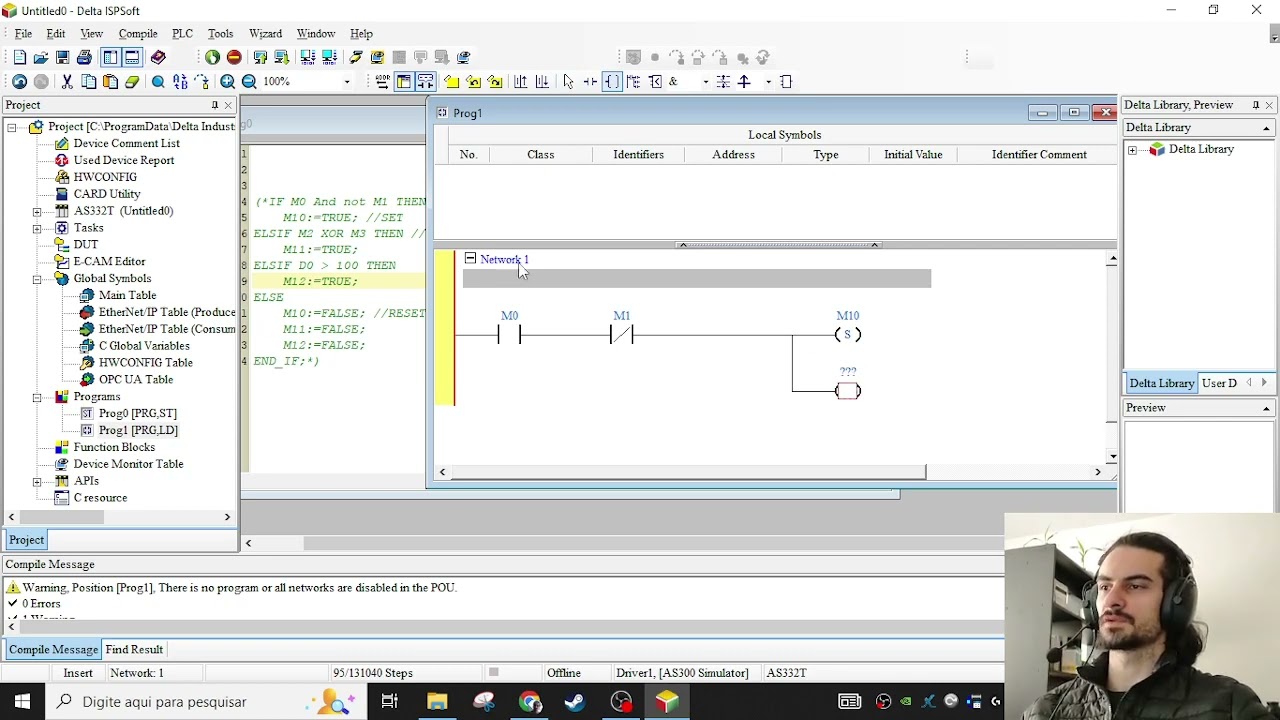Collapse the Programs tree node

click(37, 397)
